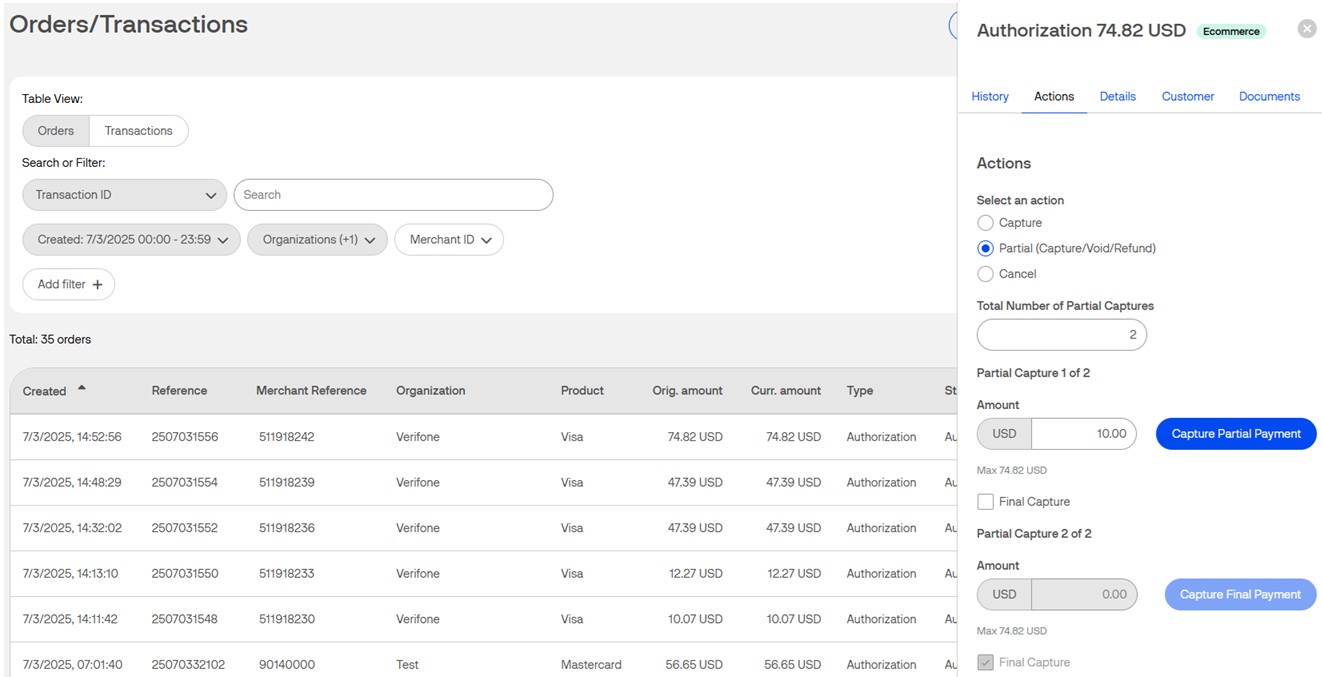Expand the Created date range filter
1322x677 pixels.
click(131, 240)
